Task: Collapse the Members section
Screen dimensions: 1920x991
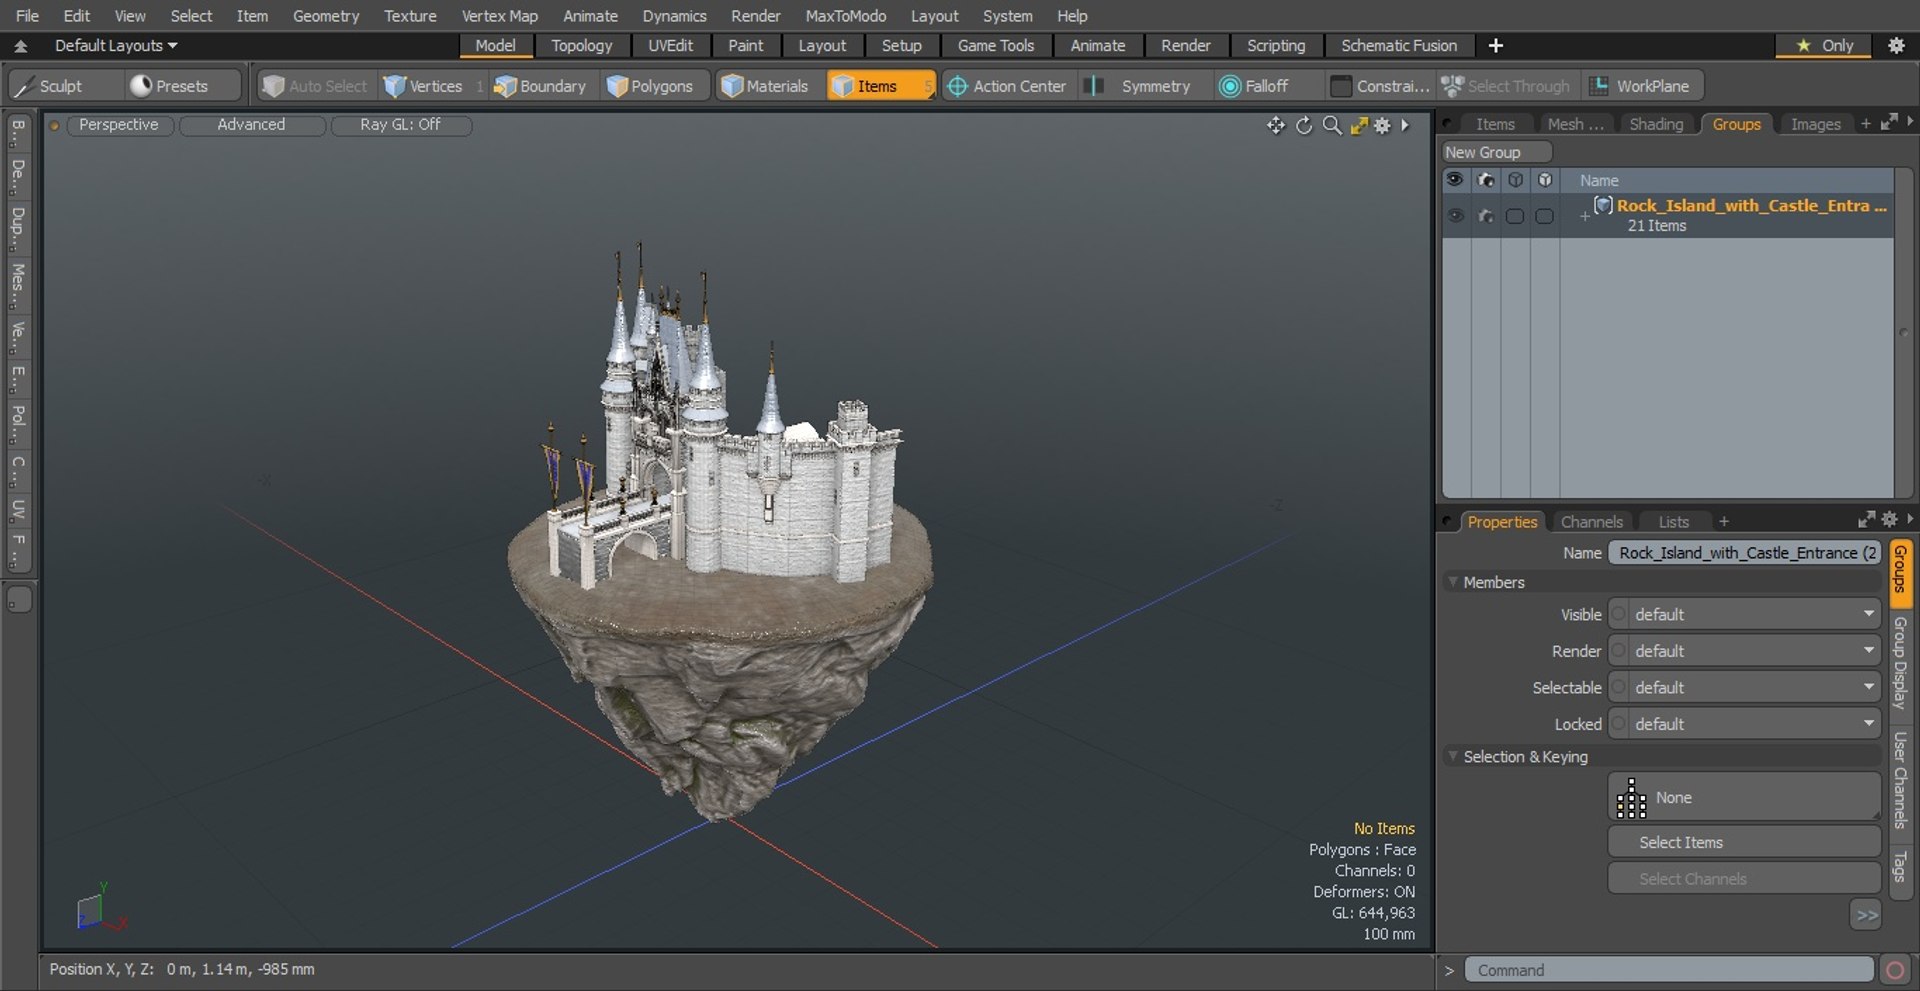Action: [x=1453, y=582]
